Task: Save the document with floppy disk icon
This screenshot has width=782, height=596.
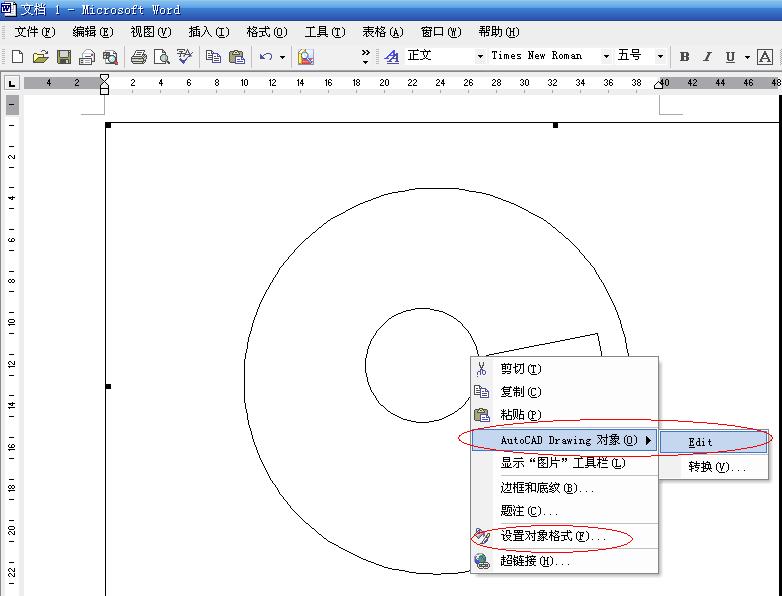Action: click(x=64, y=57)
